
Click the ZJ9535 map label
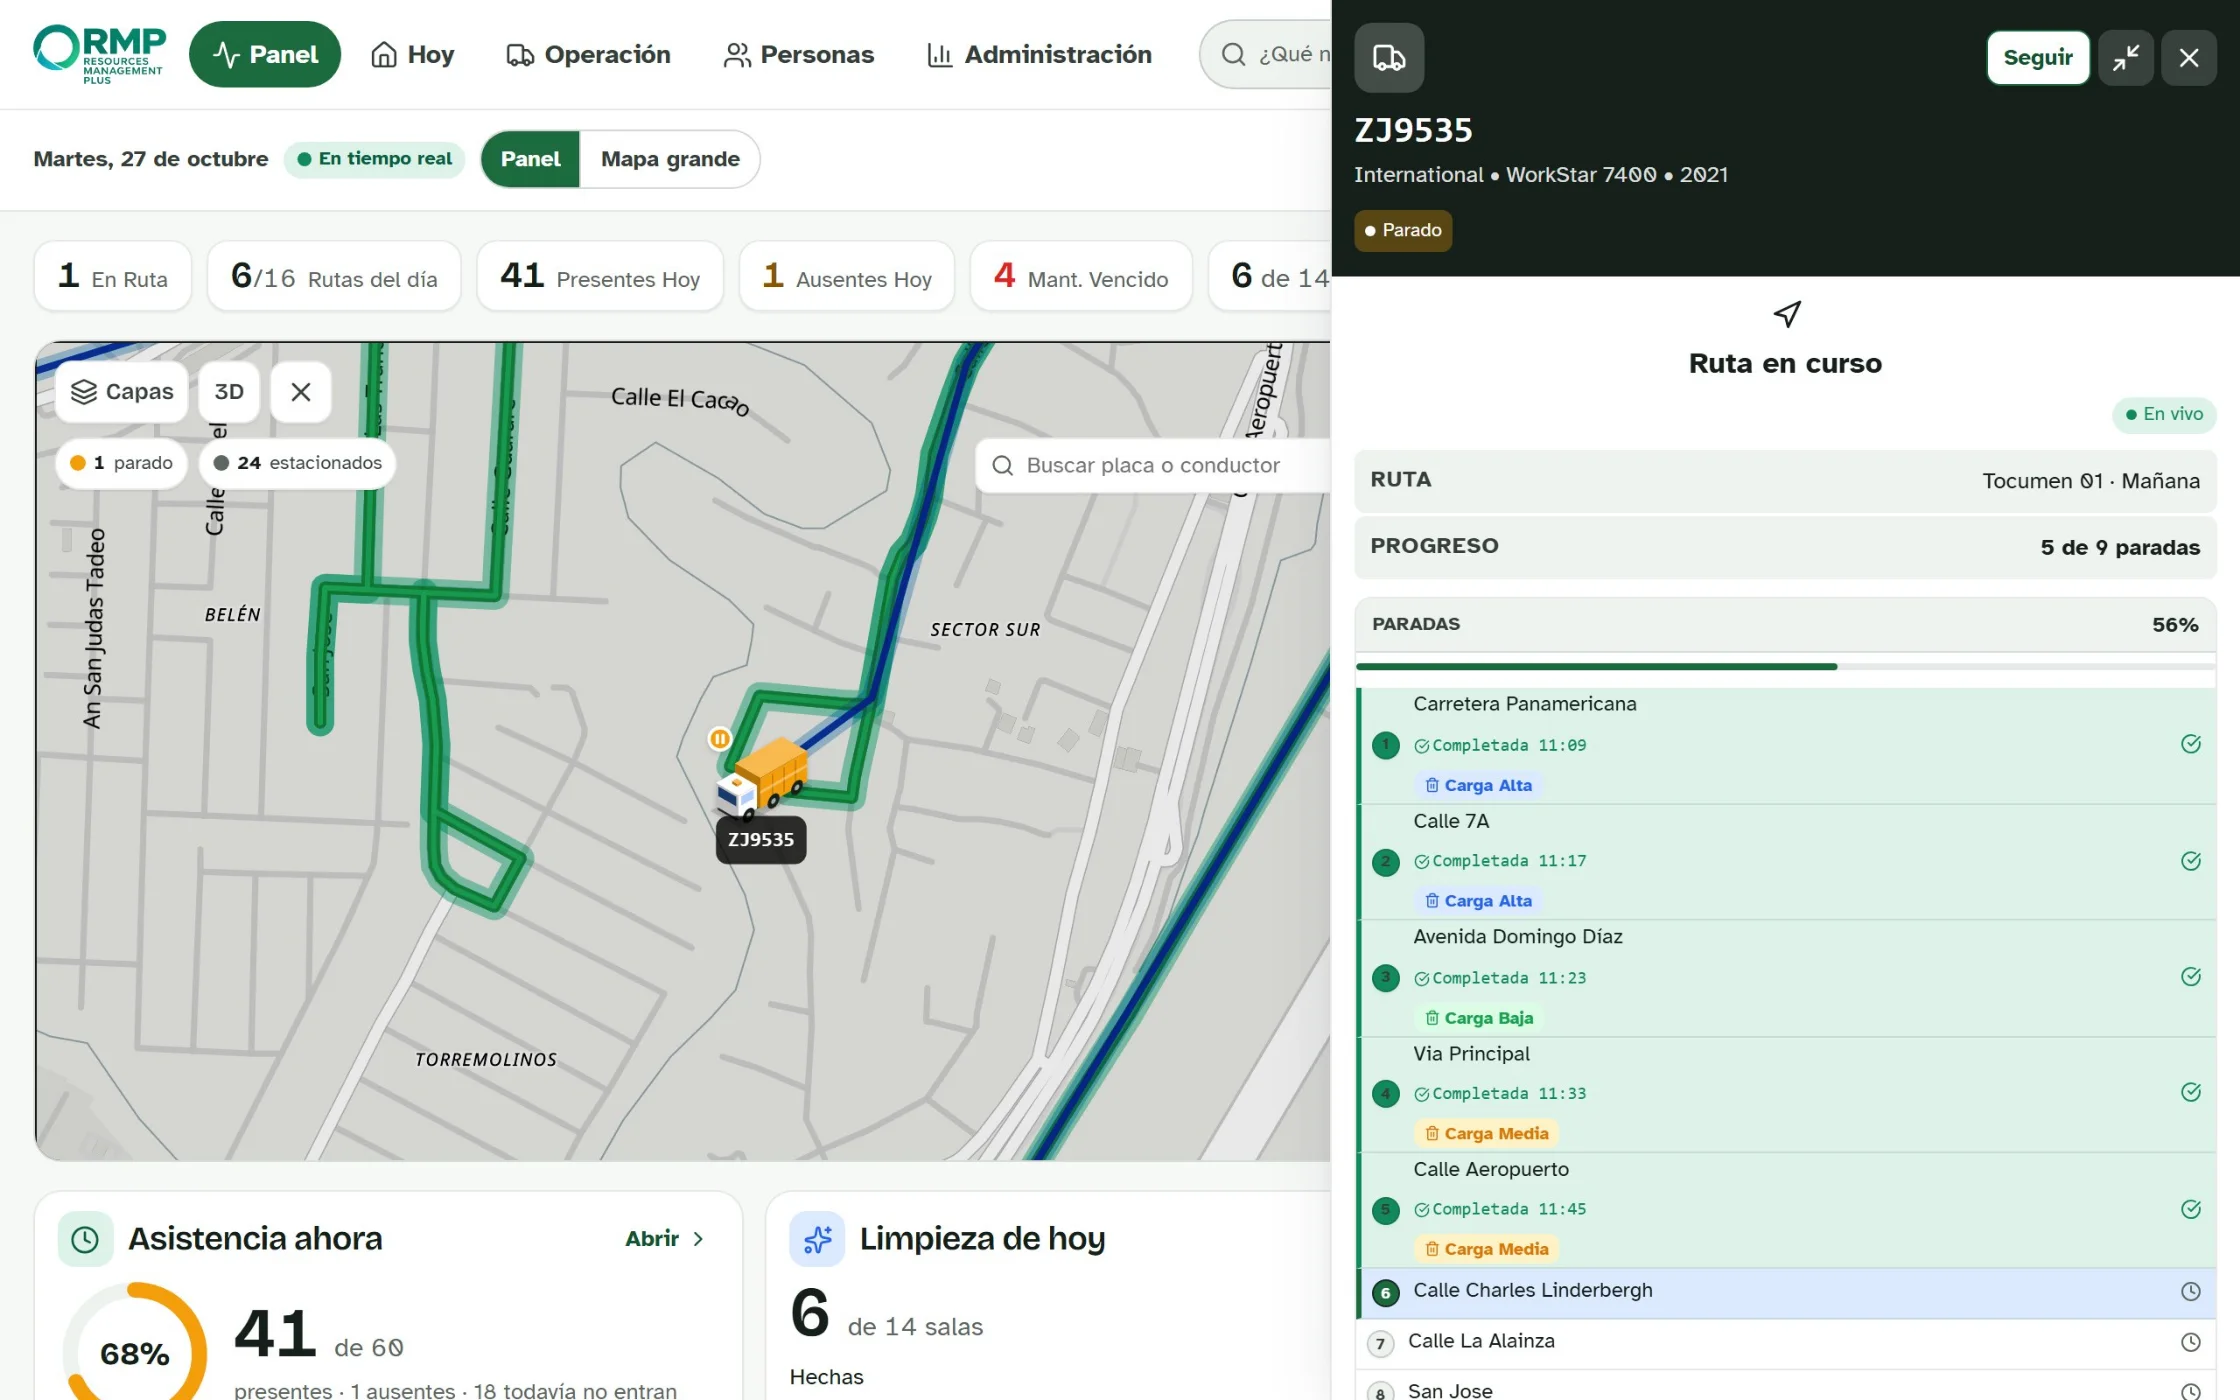761,840
